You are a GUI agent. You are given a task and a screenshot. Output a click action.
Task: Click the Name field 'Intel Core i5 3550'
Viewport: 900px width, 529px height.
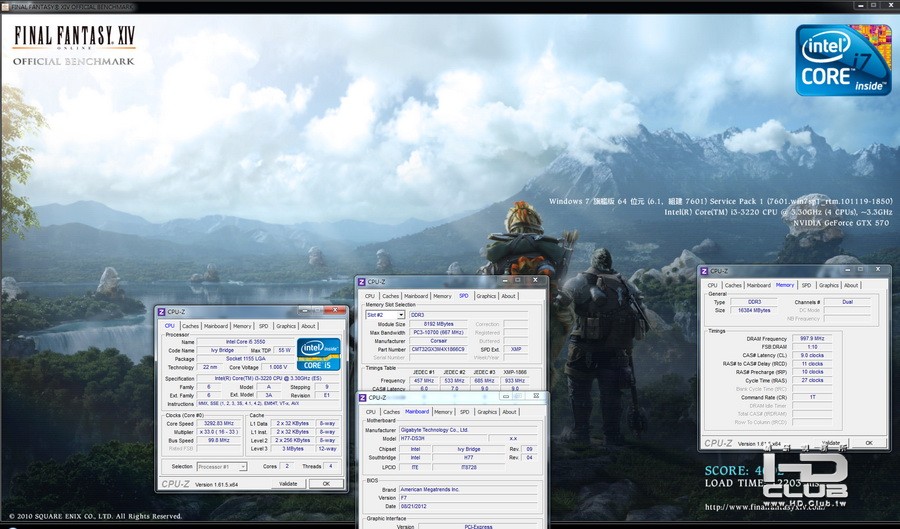tap(245, 342)
